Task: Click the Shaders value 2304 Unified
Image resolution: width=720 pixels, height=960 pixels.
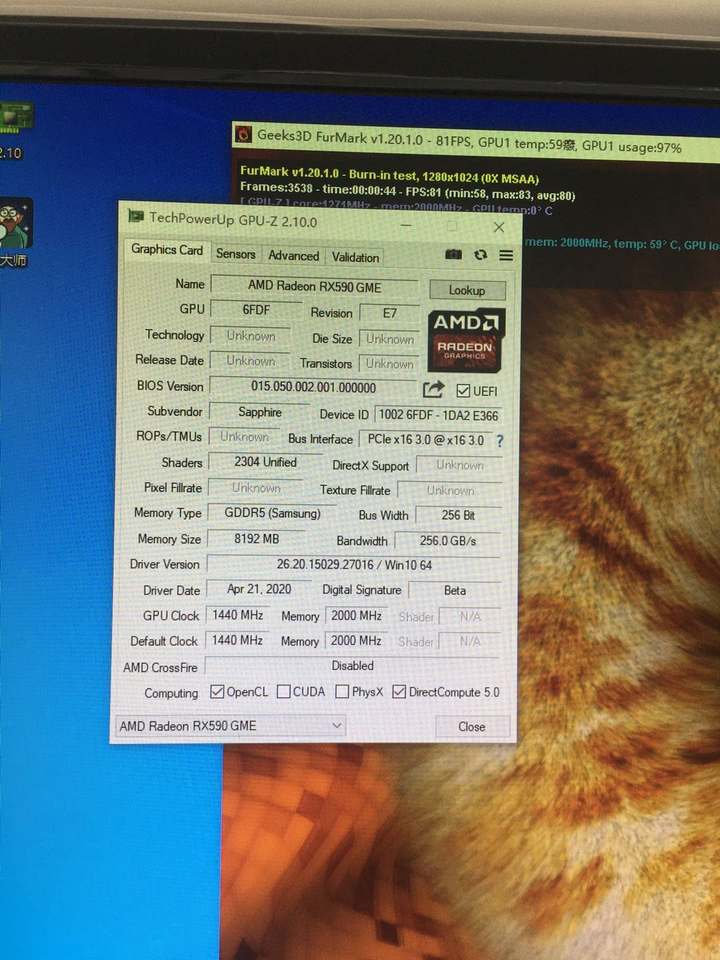Action: 265,462
